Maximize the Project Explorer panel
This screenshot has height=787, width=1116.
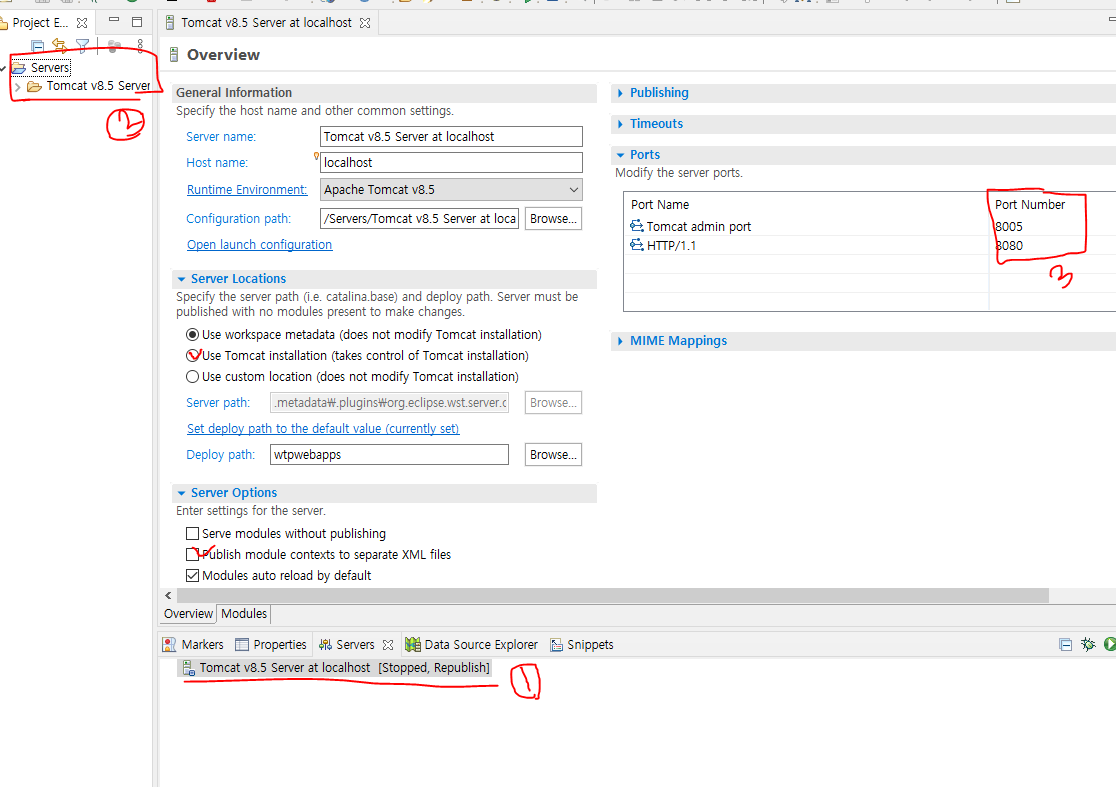[x=137, y=21]
